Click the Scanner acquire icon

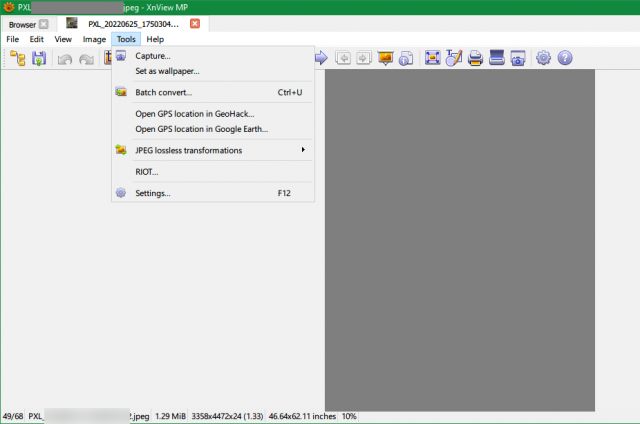click(497, 58)
